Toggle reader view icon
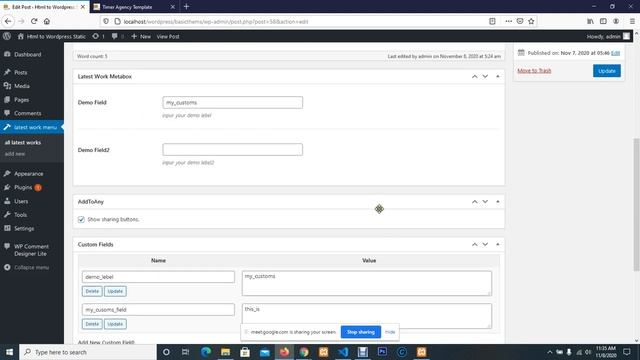 click(492, 21)
